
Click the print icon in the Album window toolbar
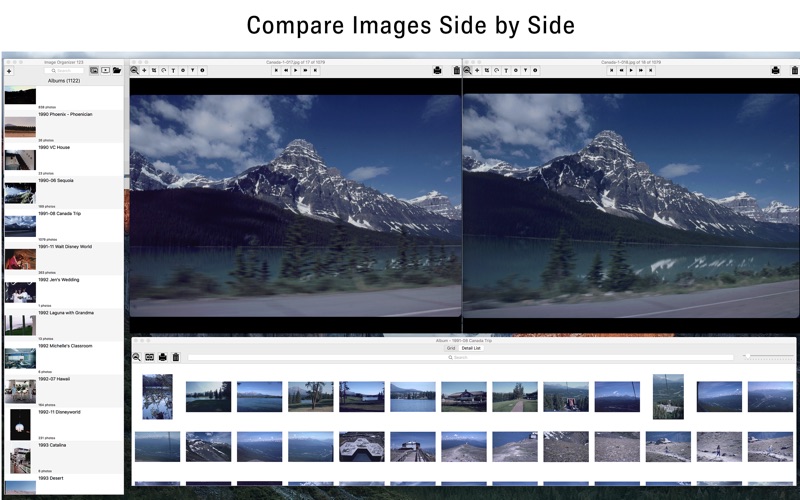click(163, 357)
